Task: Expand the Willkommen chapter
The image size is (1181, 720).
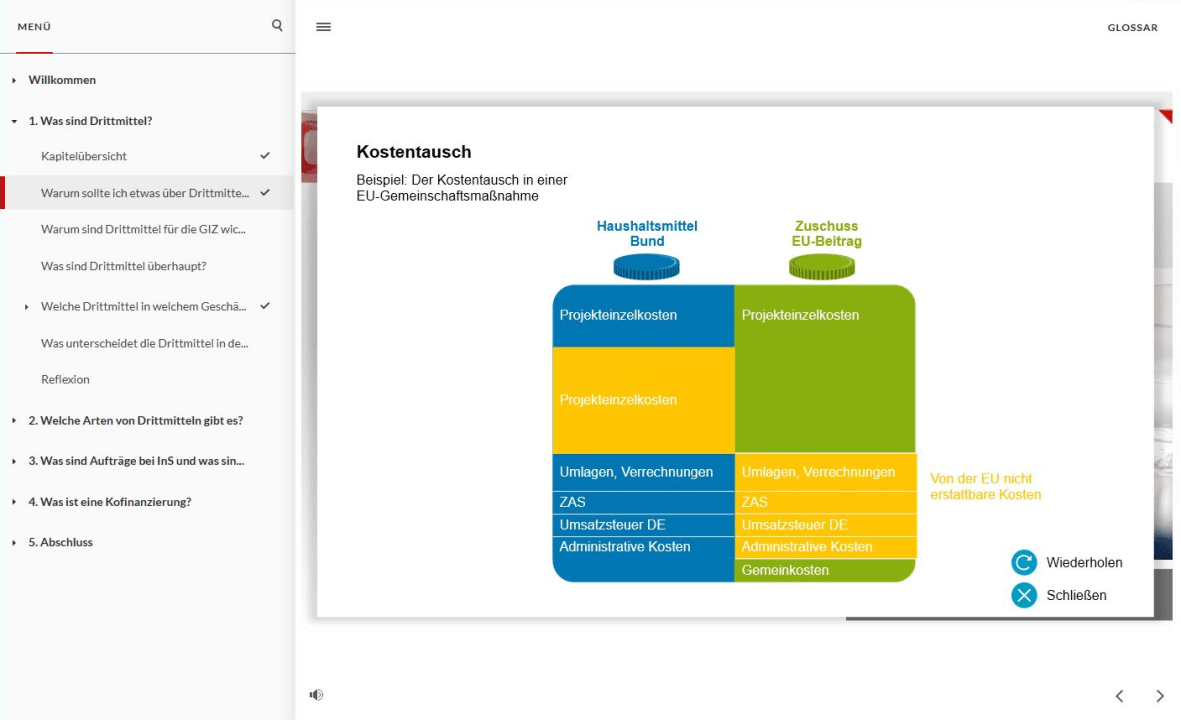Action: point(14,80)
